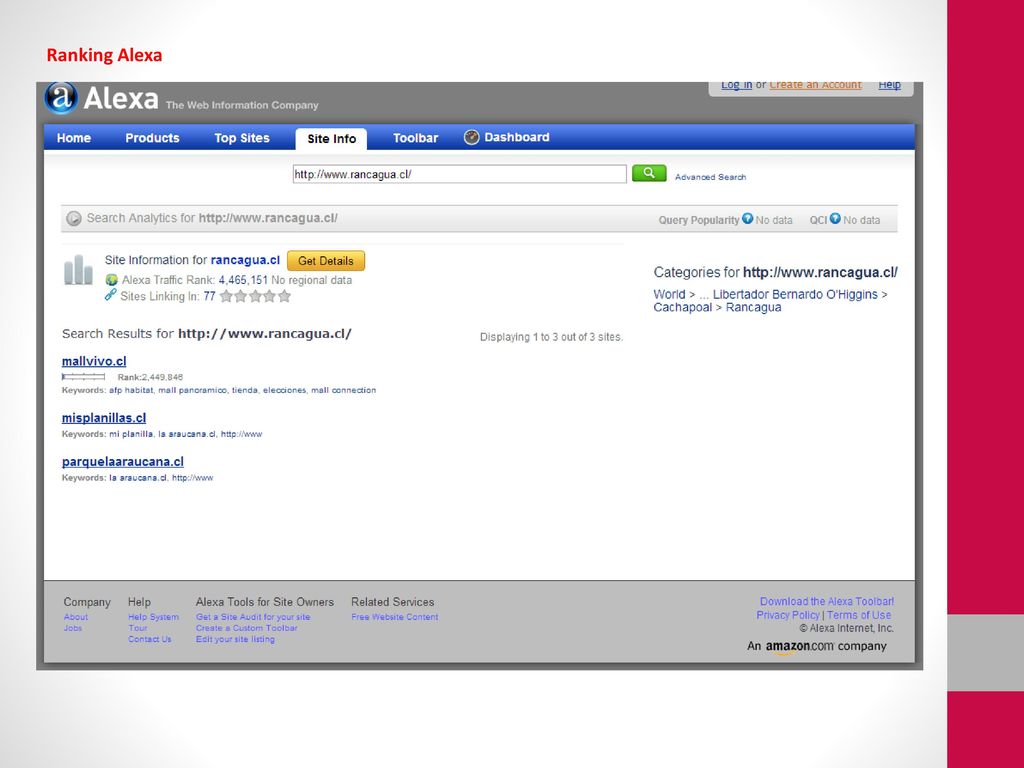Viewport: 1024px width, 768px height.
Task: Open Get a Site Audit link
Action: coord(253,617)
